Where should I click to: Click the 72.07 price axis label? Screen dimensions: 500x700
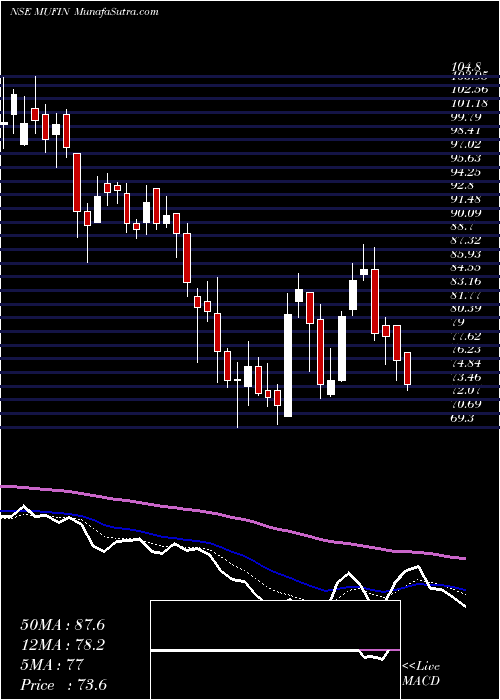click(x=467, y=392)
